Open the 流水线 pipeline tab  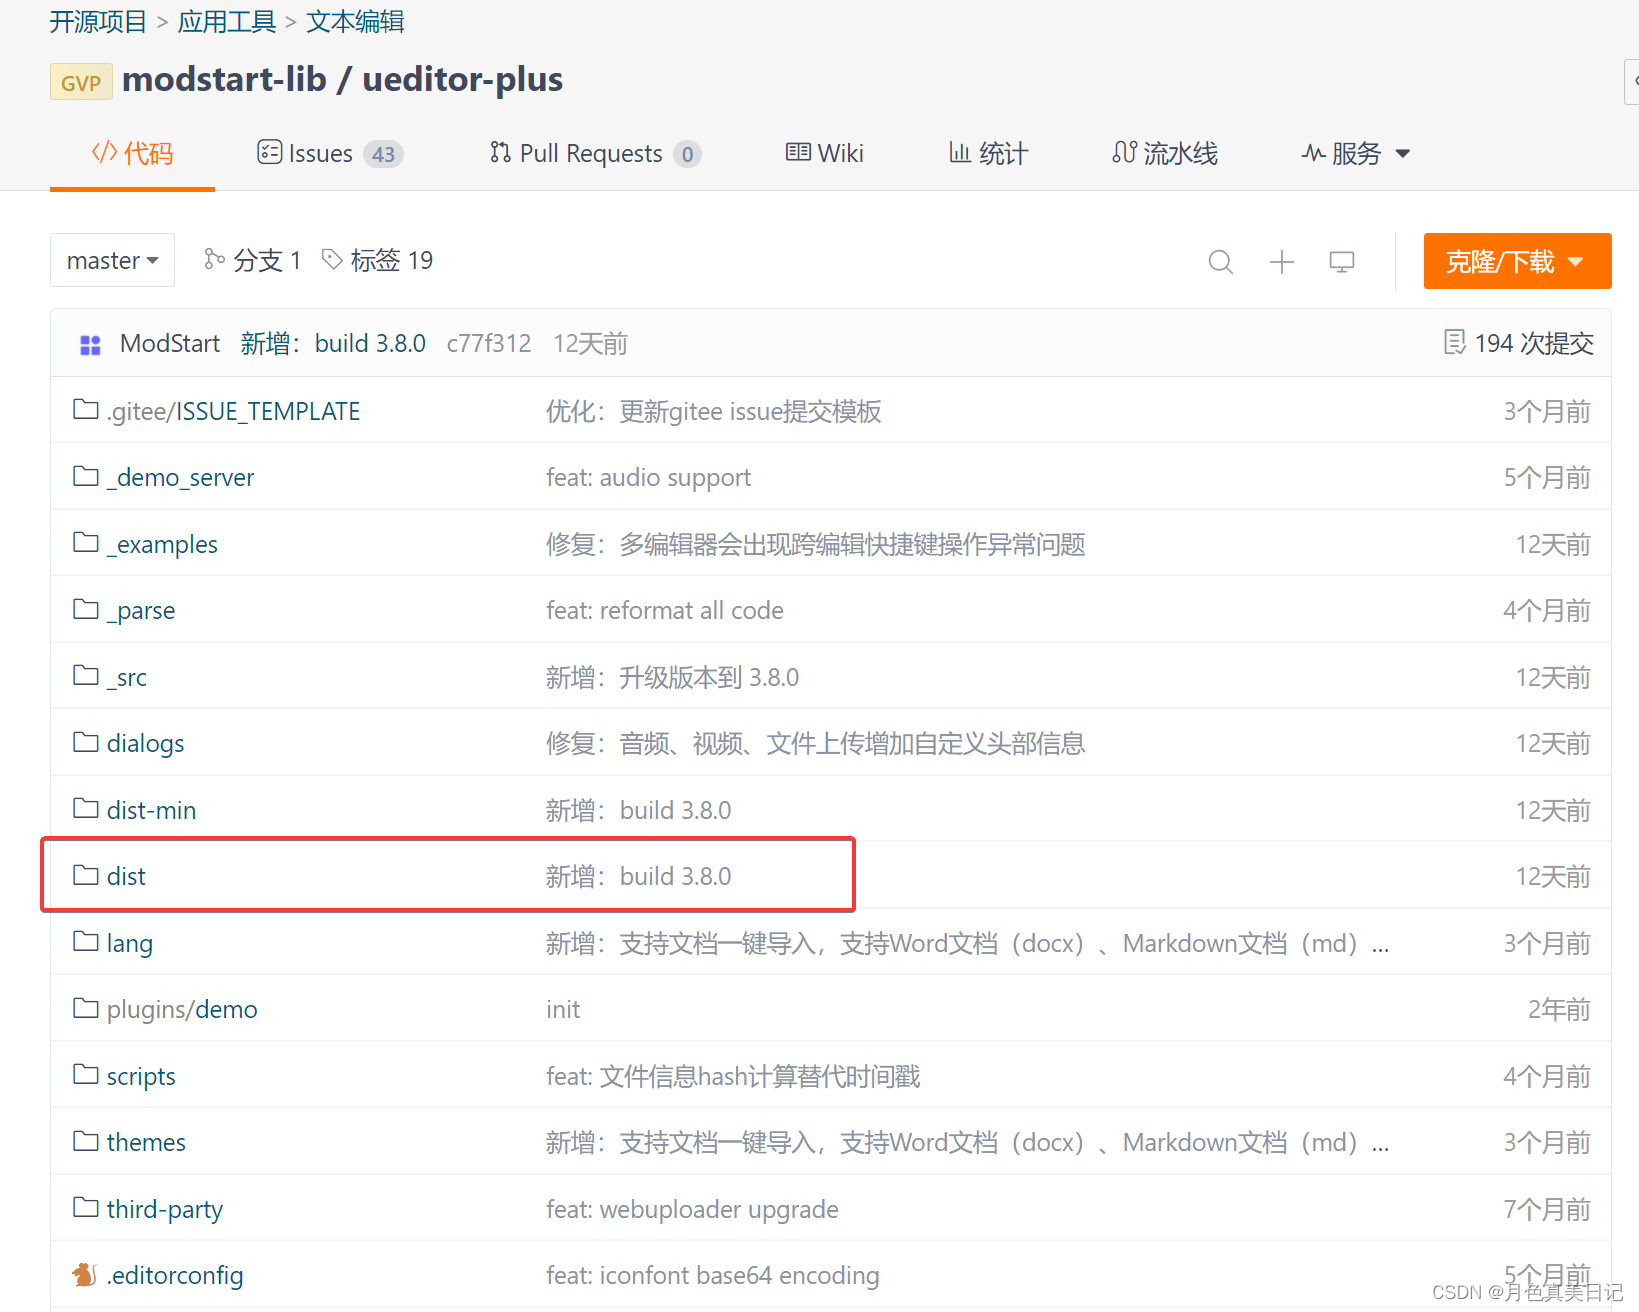[x=1165, y=153]
